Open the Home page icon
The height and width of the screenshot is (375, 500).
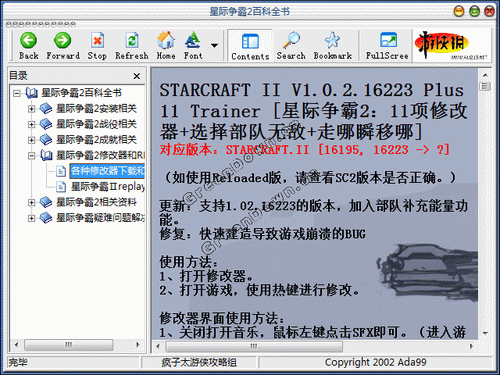[x=166, y=41]
